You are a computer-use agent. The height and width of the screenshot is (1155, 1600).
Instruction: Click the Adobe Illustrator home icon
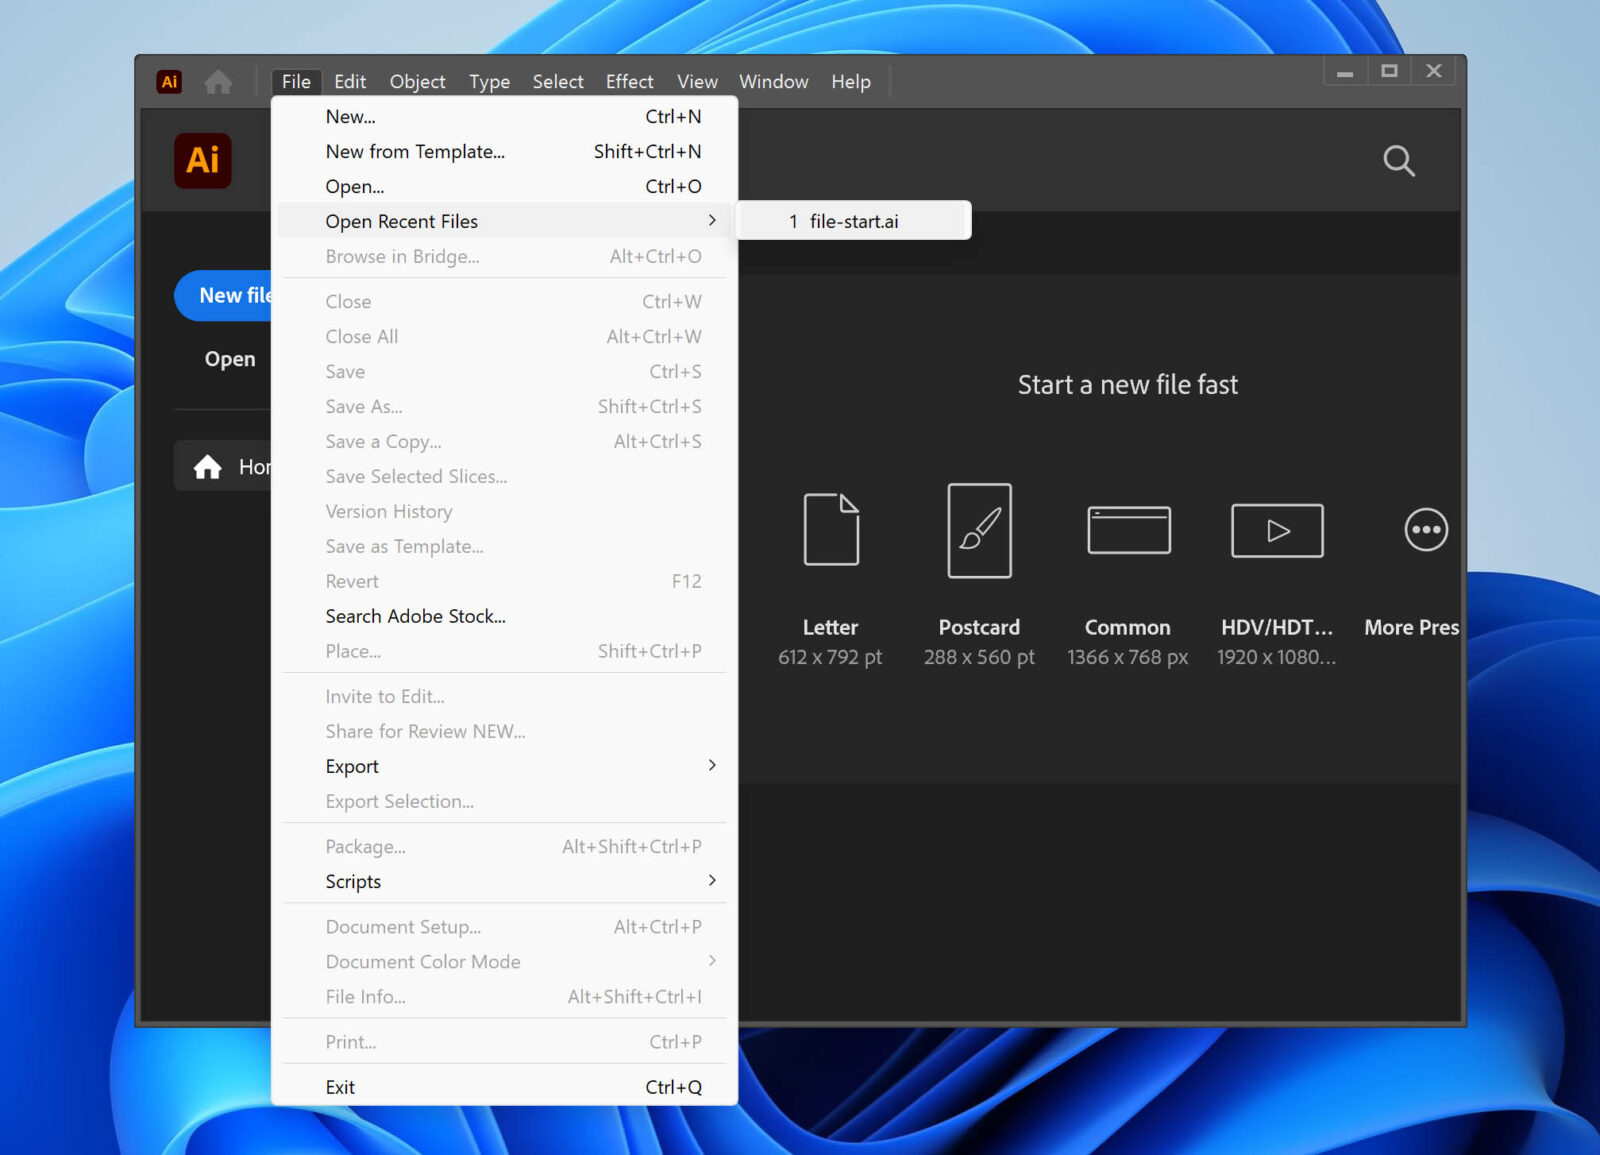pos(218,82)
